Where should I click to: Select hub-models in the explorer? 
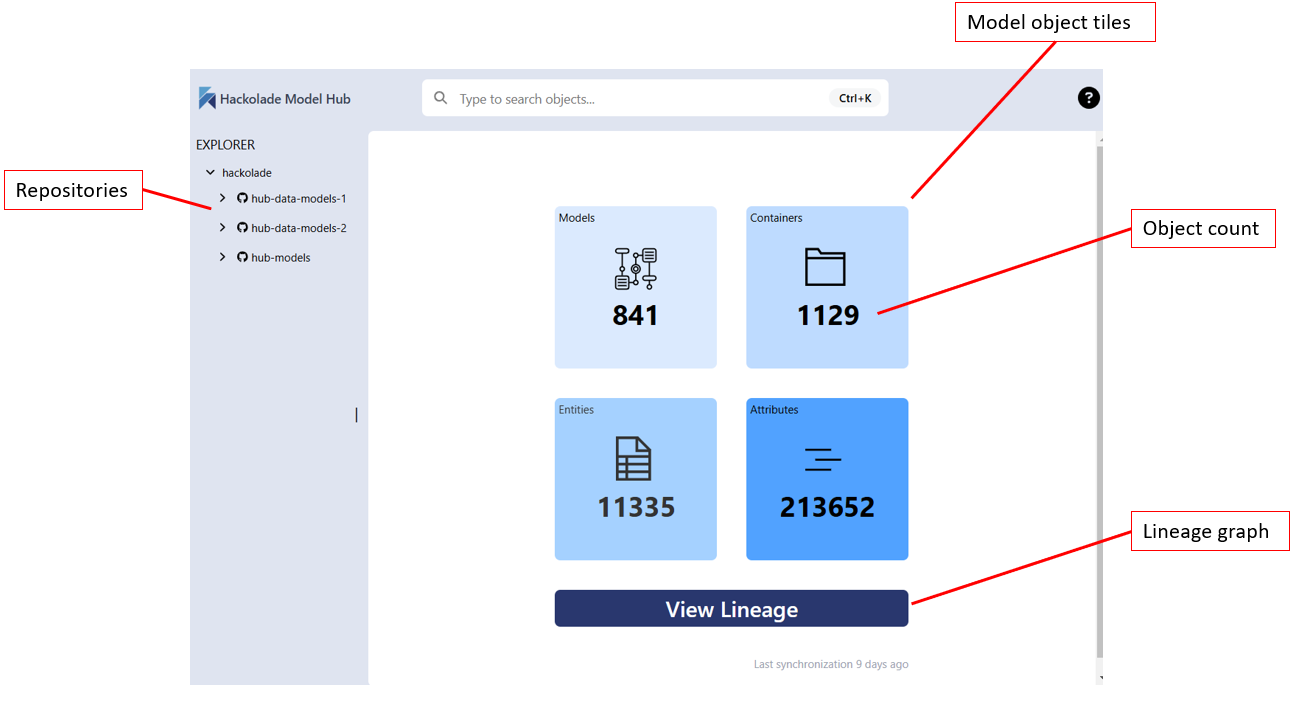(281, 258)
